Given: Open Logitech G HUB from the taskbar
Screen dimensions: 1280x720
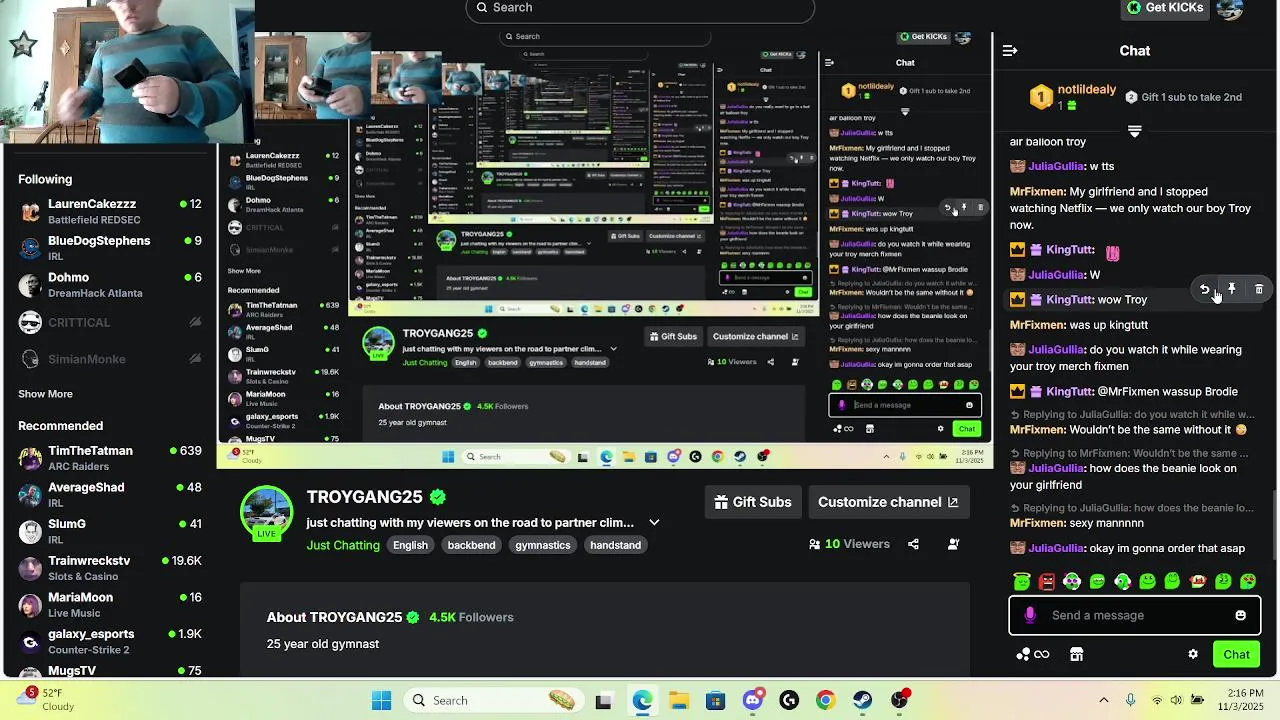Looking at the screenshot, I should 789,700.
